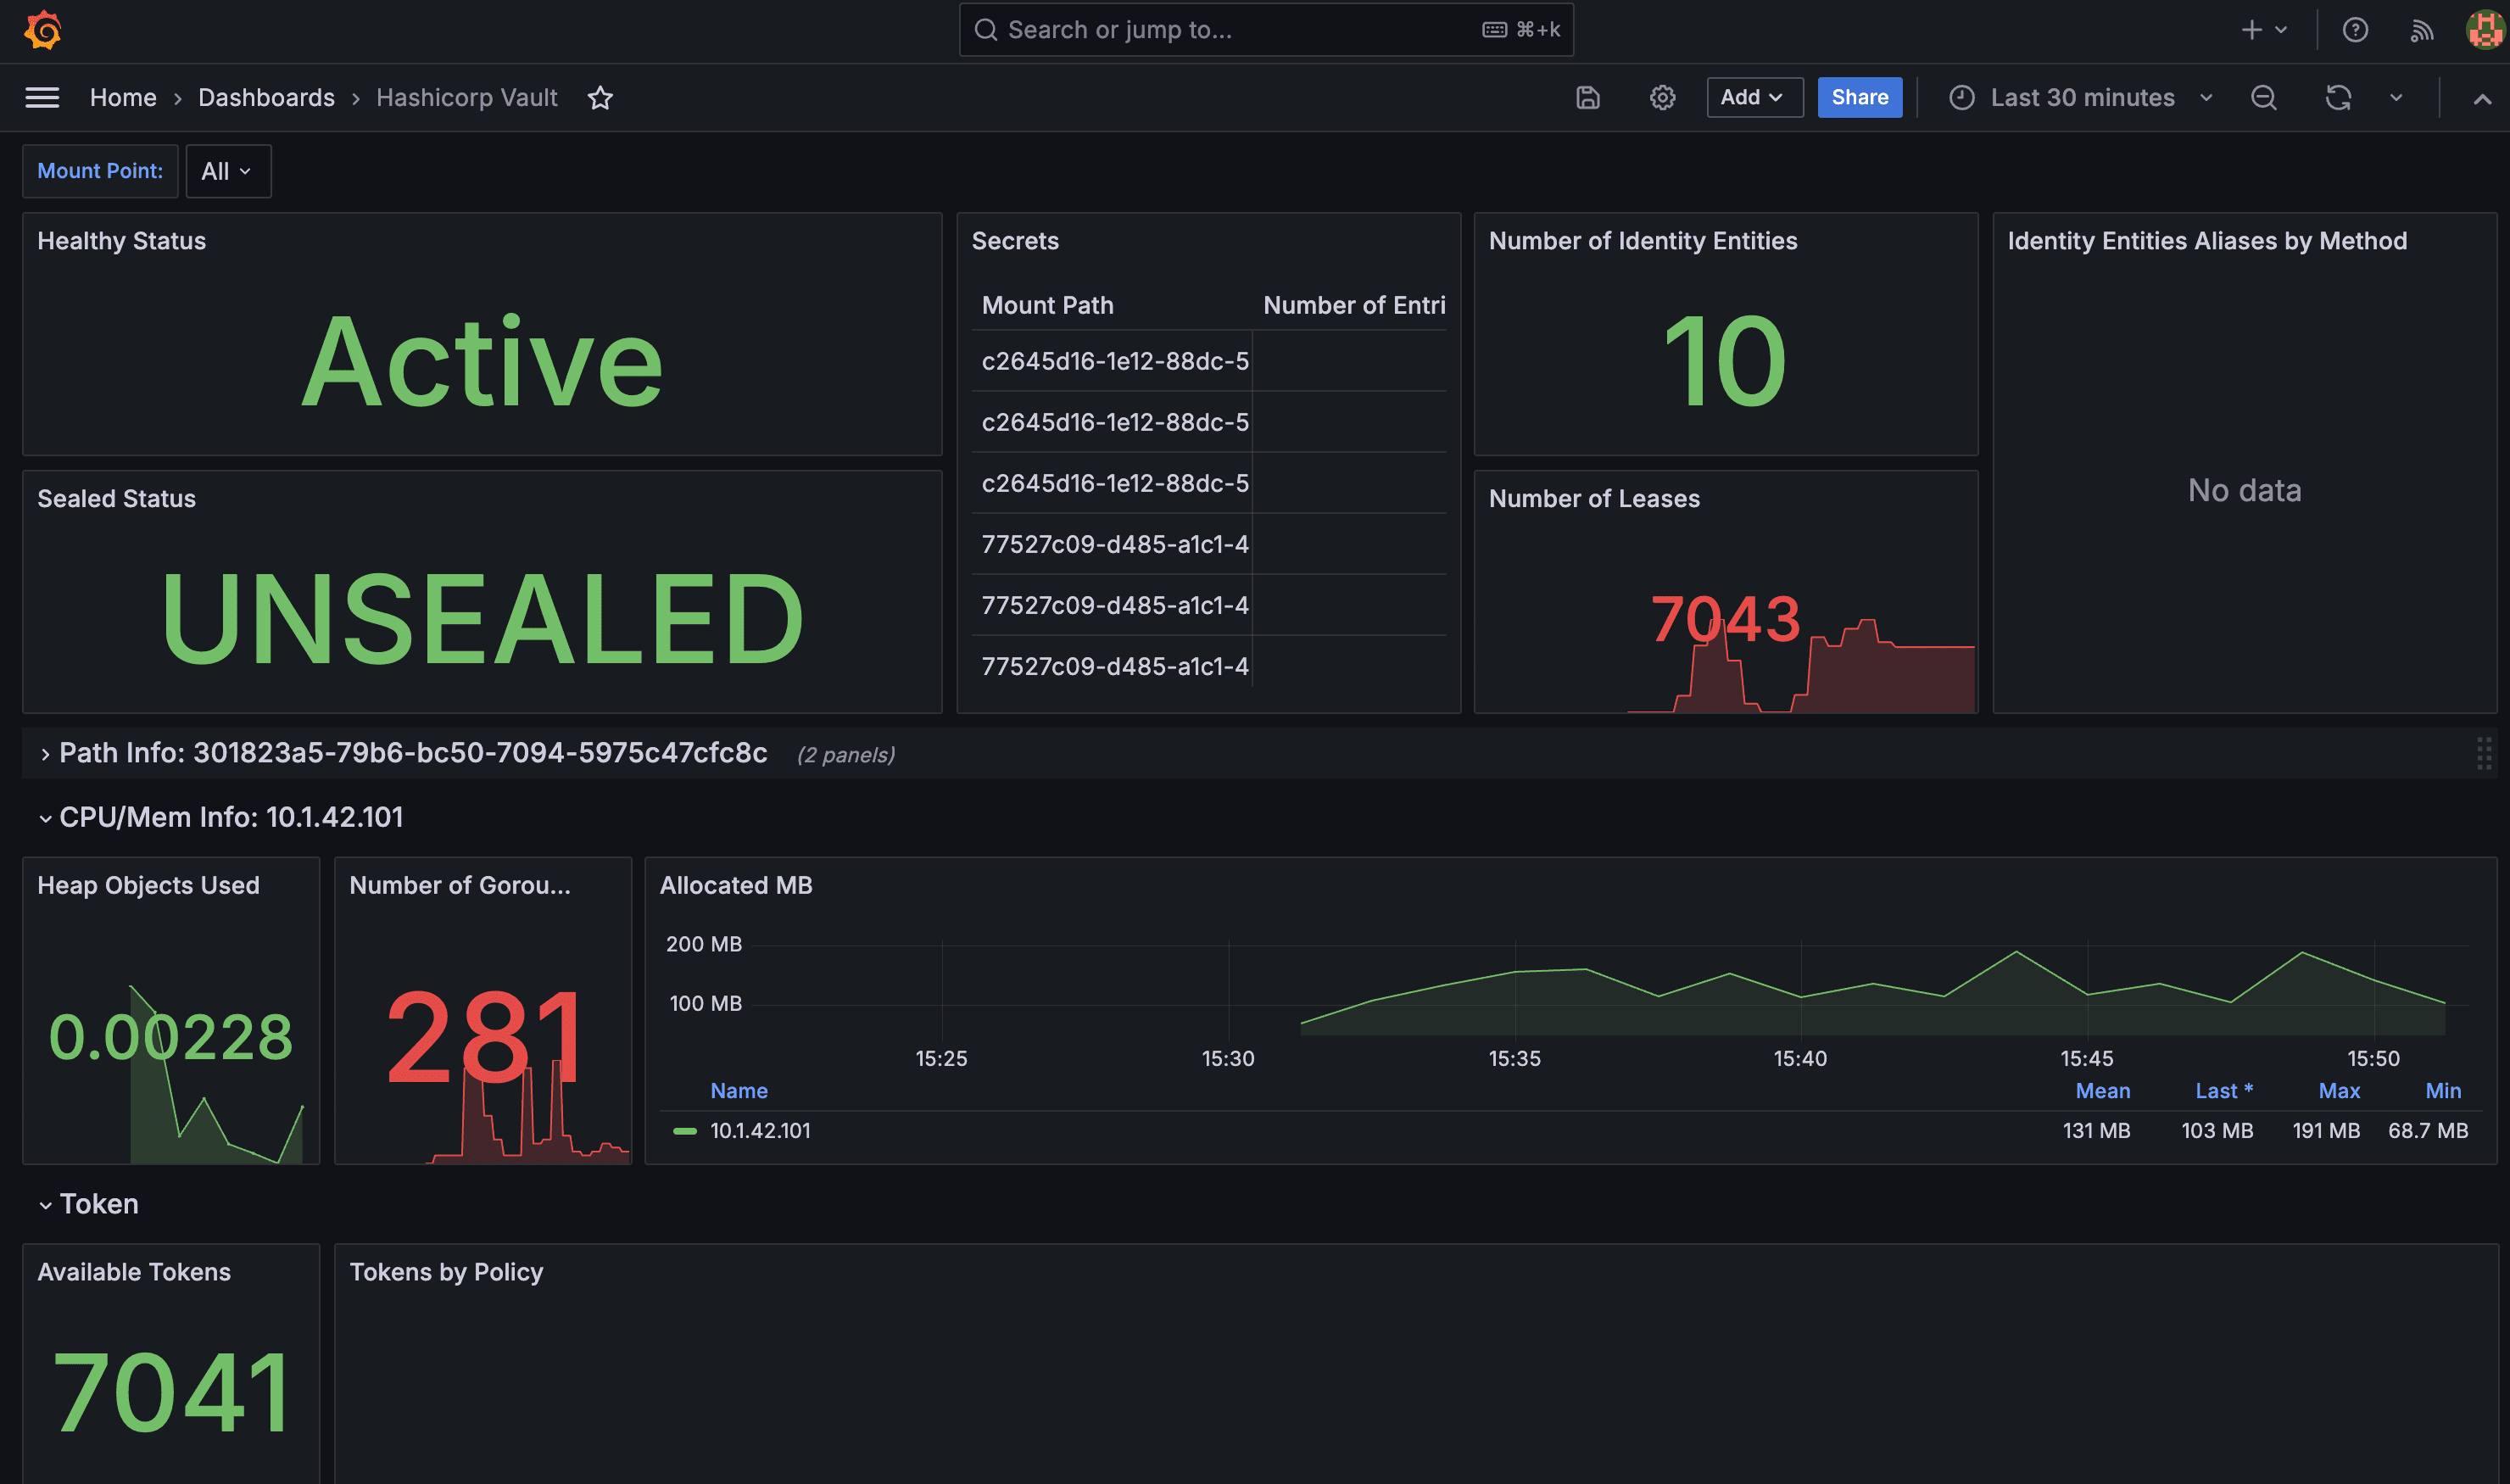Sort legend by Name column

tap(739, 1091)
